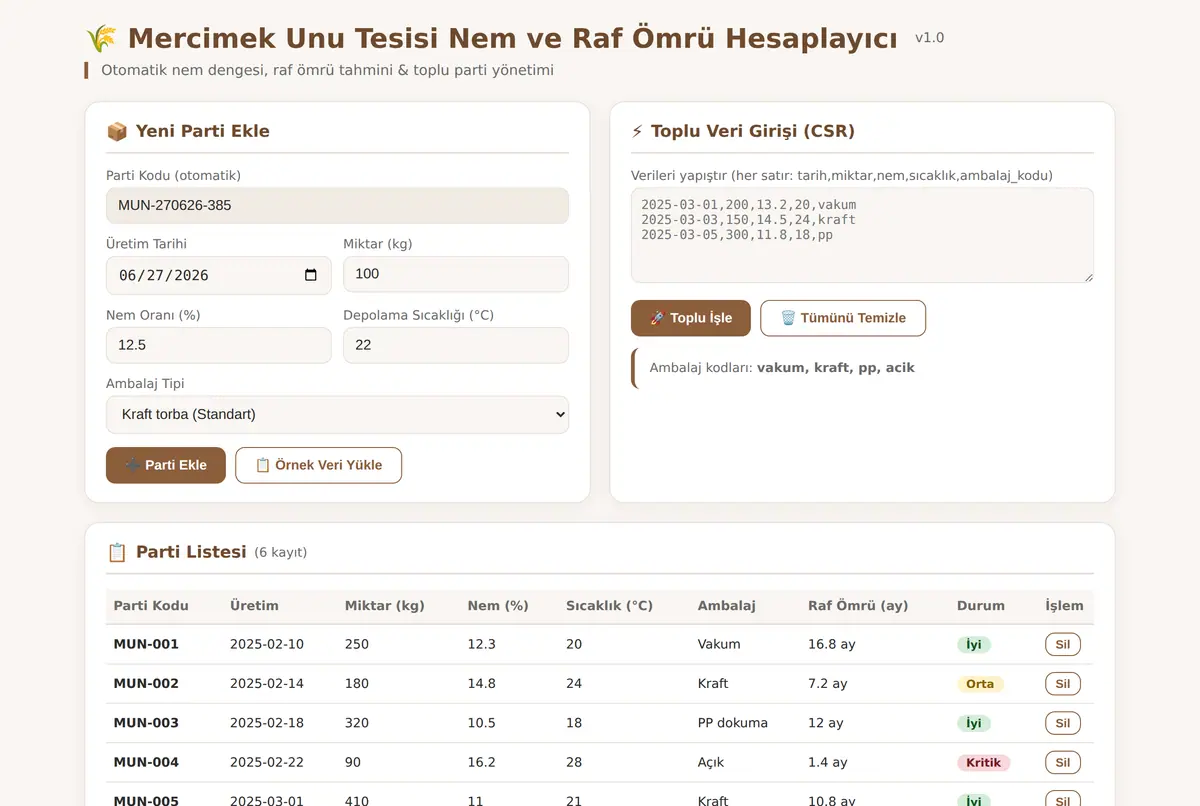Delete batch MUN-002 with Sil
Viewport: 1200px width, 806px height.
tap(1063, 684)
